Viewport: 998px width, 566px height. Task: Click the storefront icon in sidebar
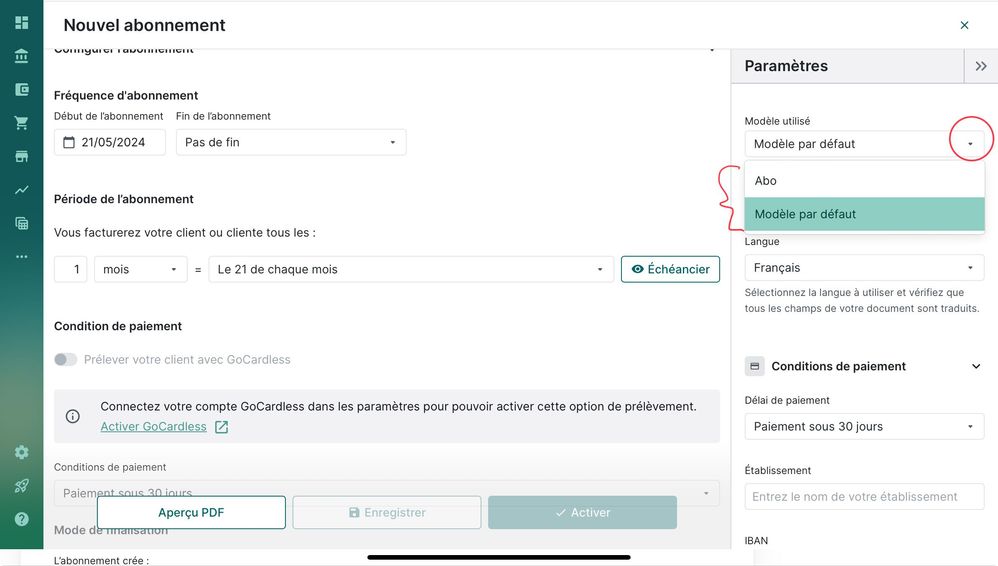21,156
